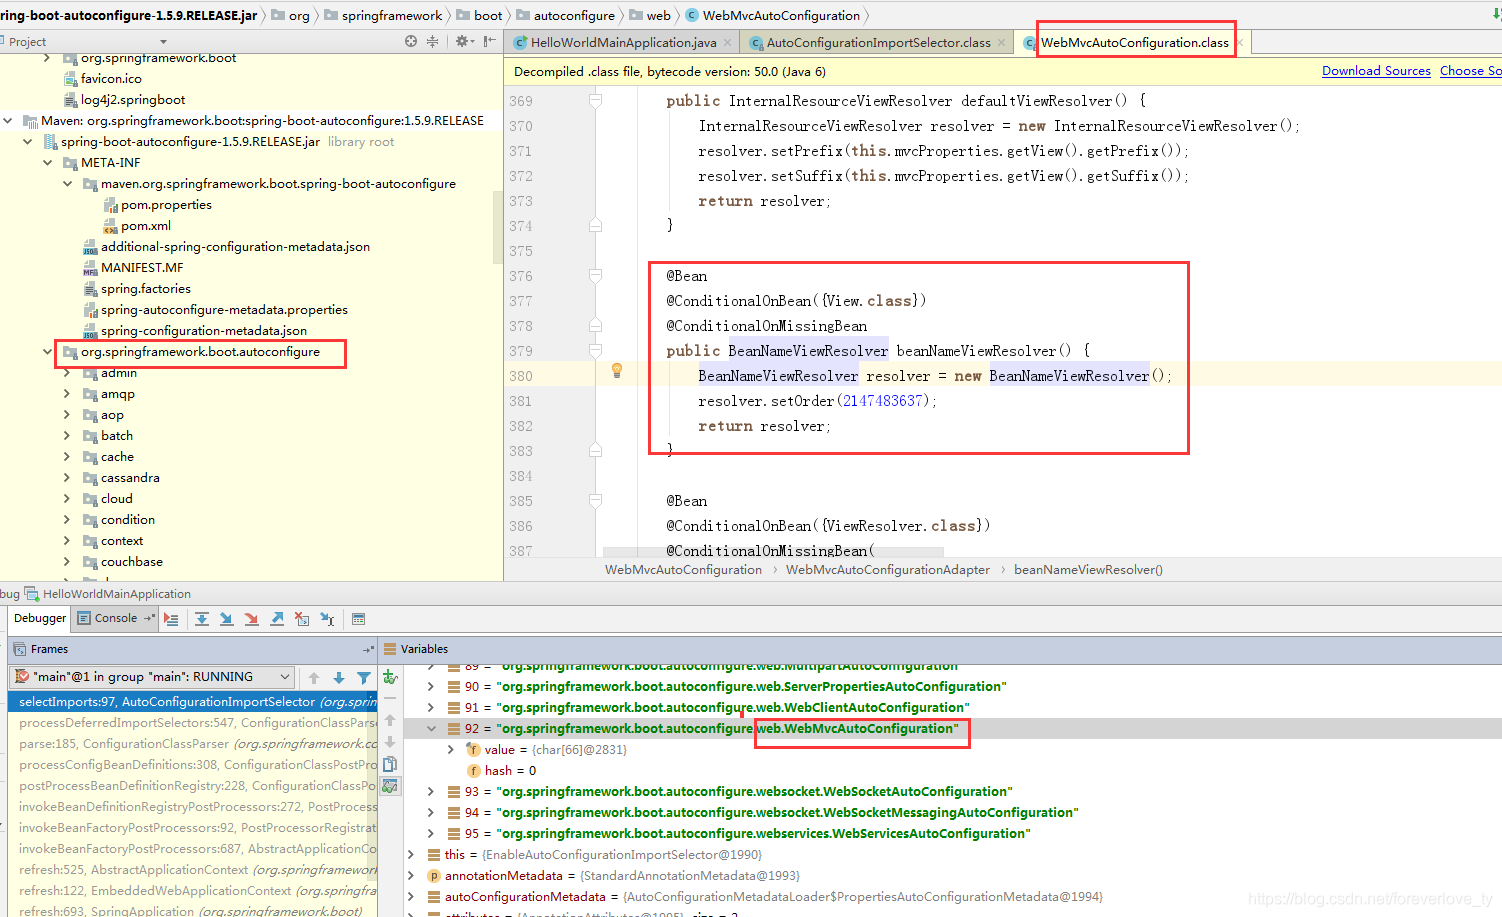Click next frame down arrow in Frames

tap(339, 677)
